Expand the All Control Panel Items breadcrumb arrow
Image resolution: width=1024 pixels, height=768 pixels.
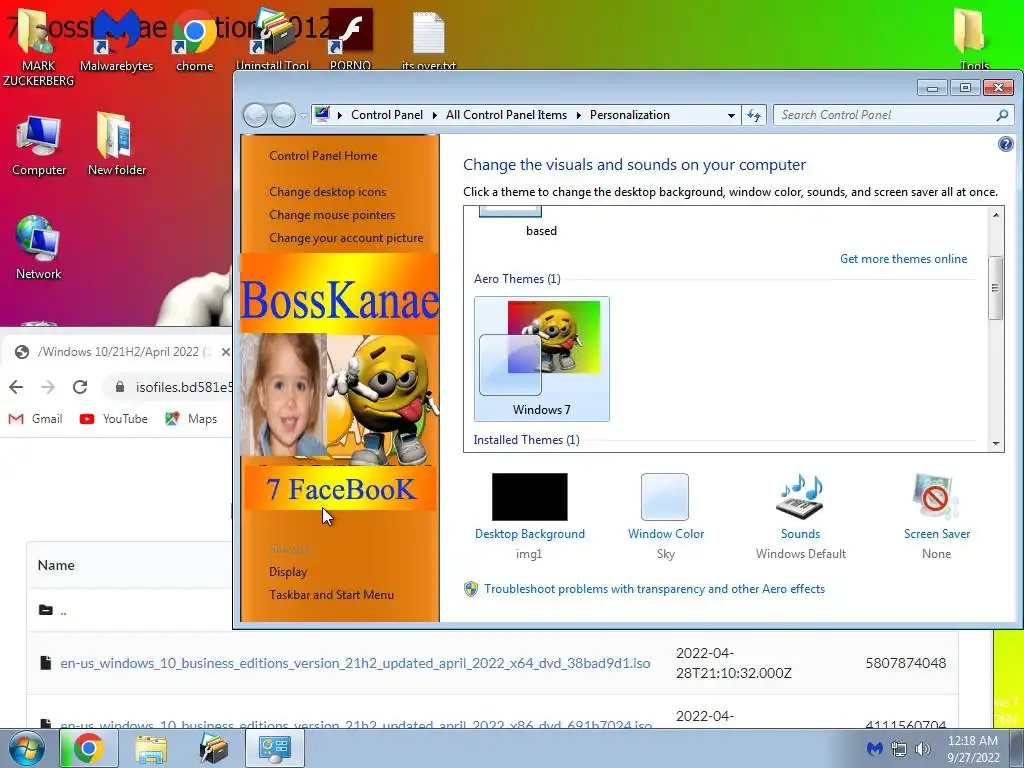(x=578, y=115)
